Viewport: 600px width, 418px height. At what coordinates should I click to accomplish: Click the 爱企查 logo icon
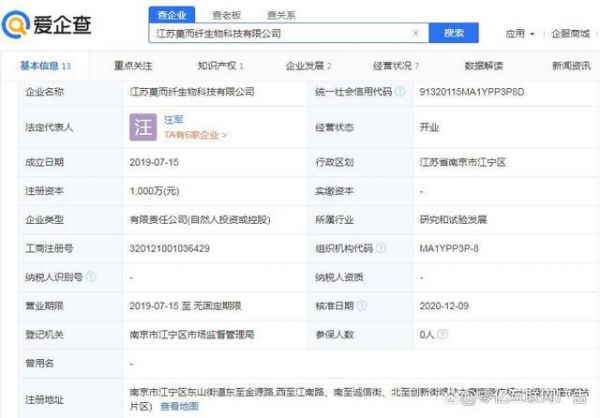(x=16, y=25)
